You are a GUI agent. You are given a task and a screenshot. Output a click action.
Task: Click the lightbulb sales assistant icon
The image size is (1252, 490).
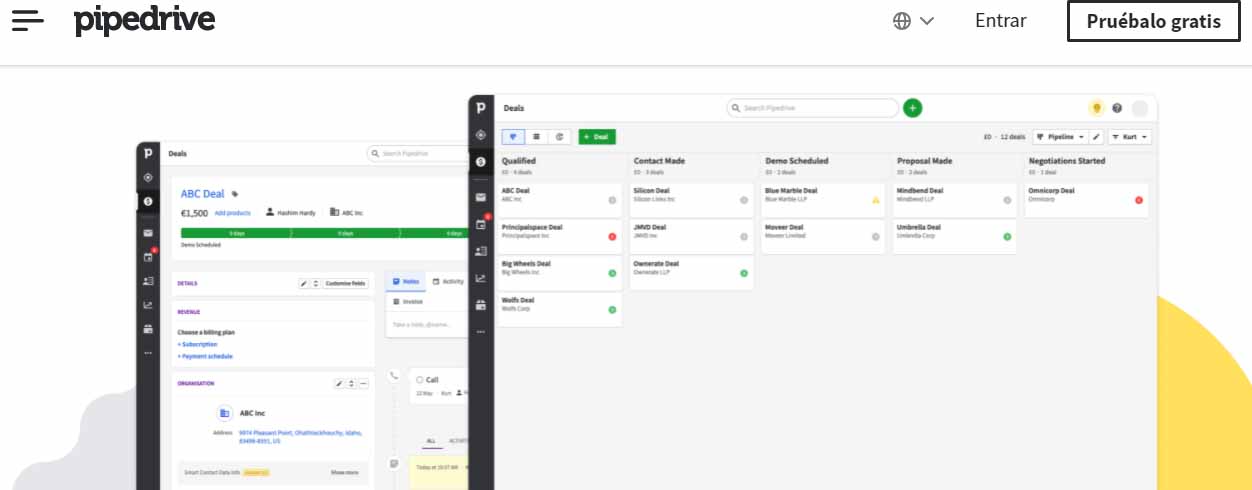pyautogui.click(x=1096, y=108)
